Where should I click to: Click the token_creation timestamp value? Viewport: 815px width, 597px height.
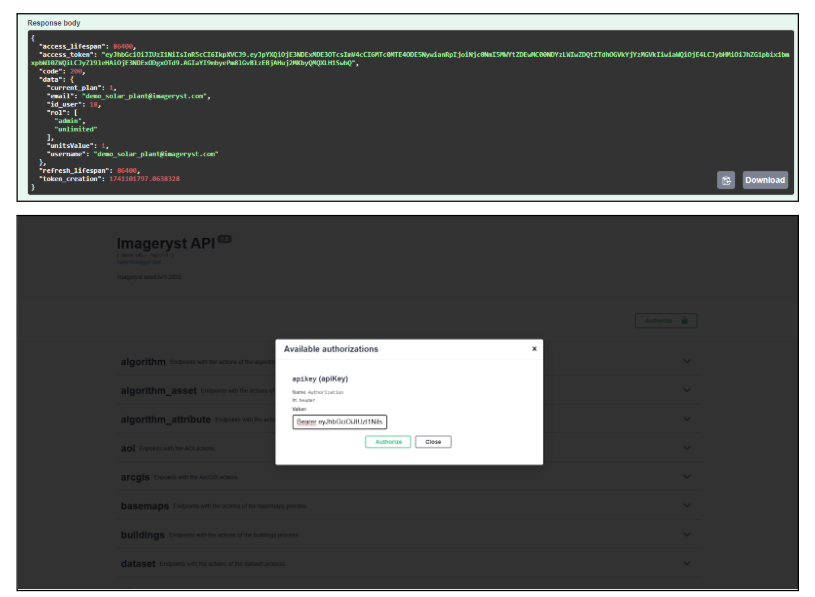144,179
